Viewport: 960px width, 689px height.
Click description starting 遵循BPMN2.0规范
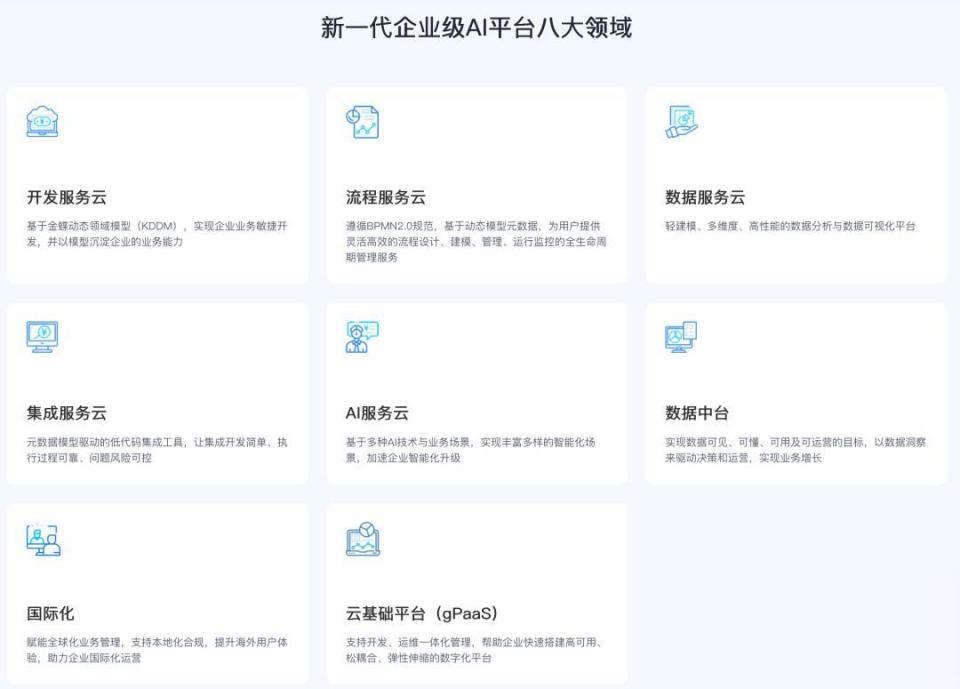click(x=476, y=242)
